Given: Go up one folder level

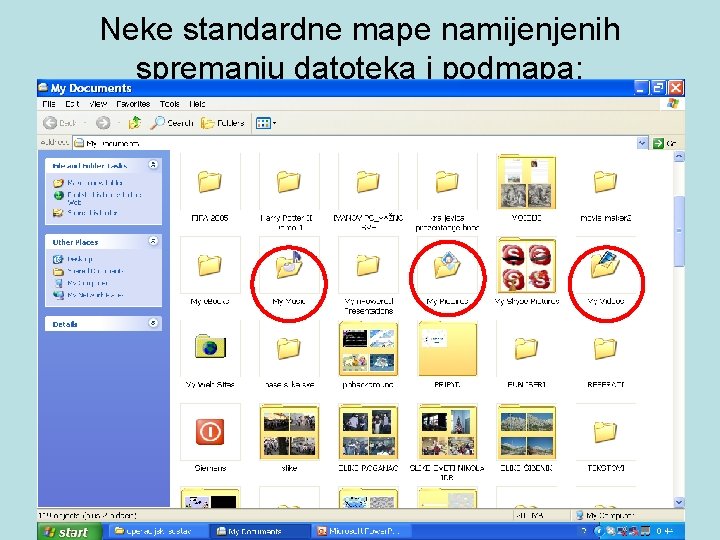Looking at the screenshot, I should click(x=135, y=123).
